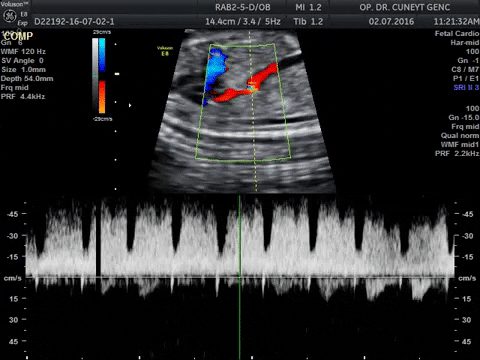
Task: Click the small yellow Voluson E8 watermark
Action: (165, 51)
